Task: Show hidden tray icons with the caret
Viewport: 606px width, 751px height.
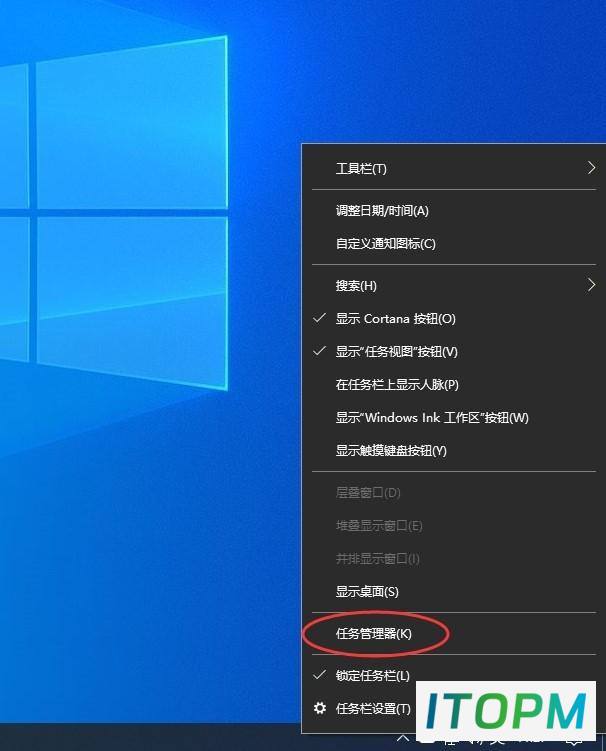Action: [403, 738]
